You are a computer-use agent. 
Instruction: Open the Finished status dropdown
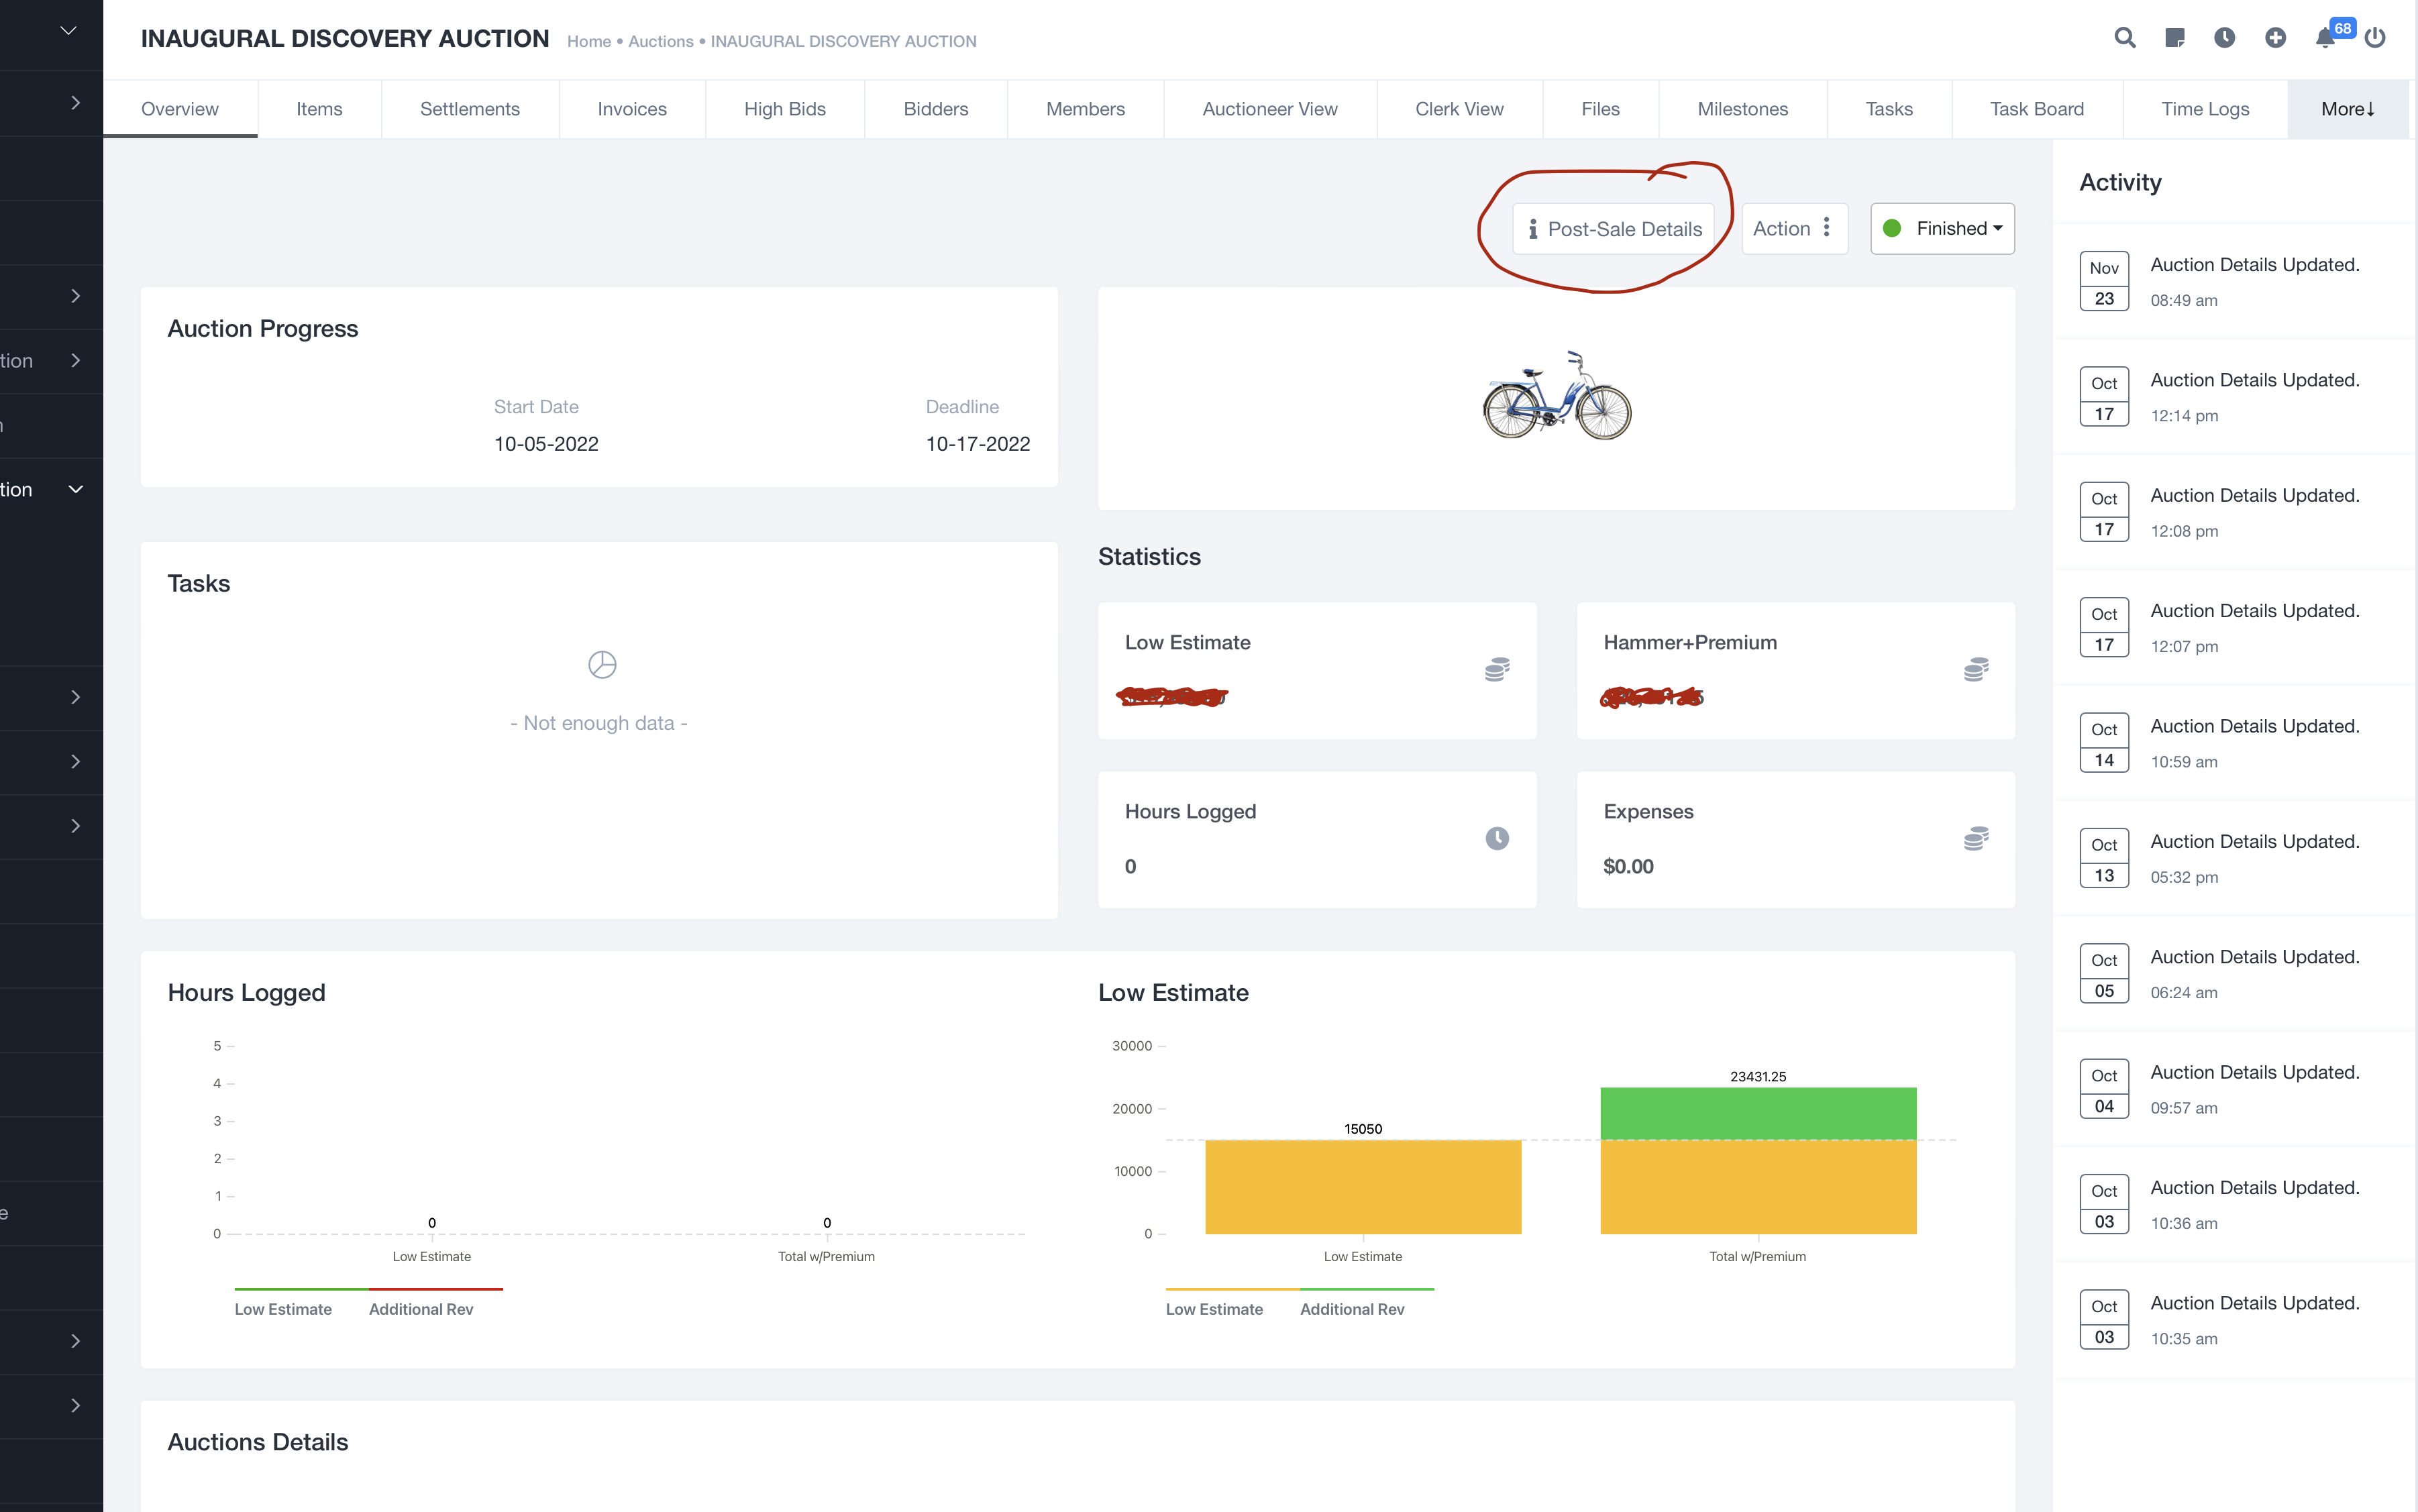(x=1942, y=229)
